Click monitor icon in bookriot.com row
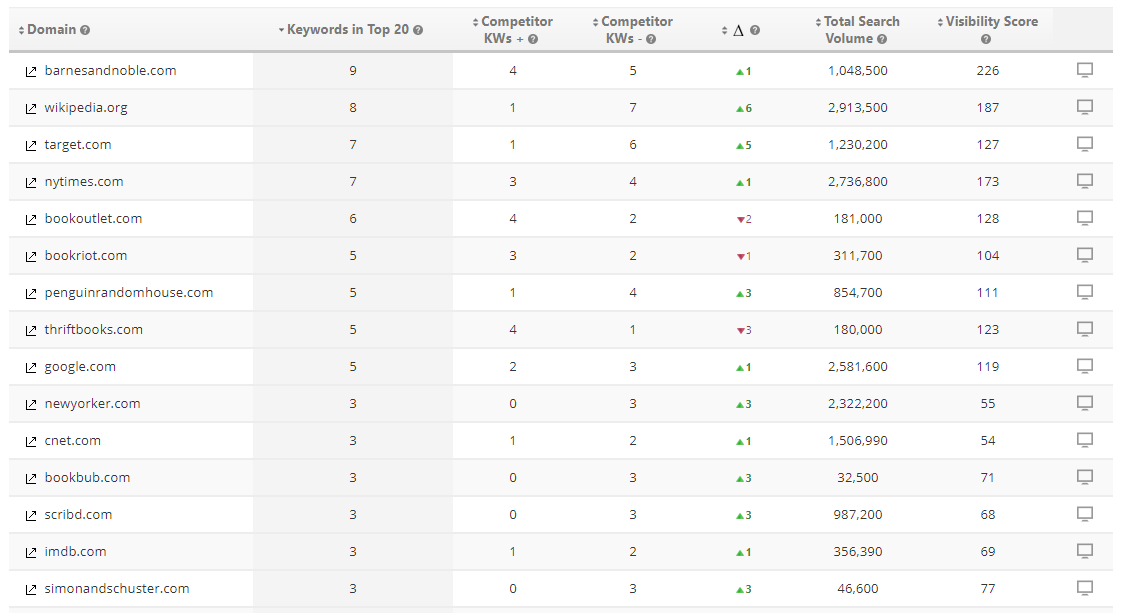This screenshot has width=1121, height=613. (1085, 255)
